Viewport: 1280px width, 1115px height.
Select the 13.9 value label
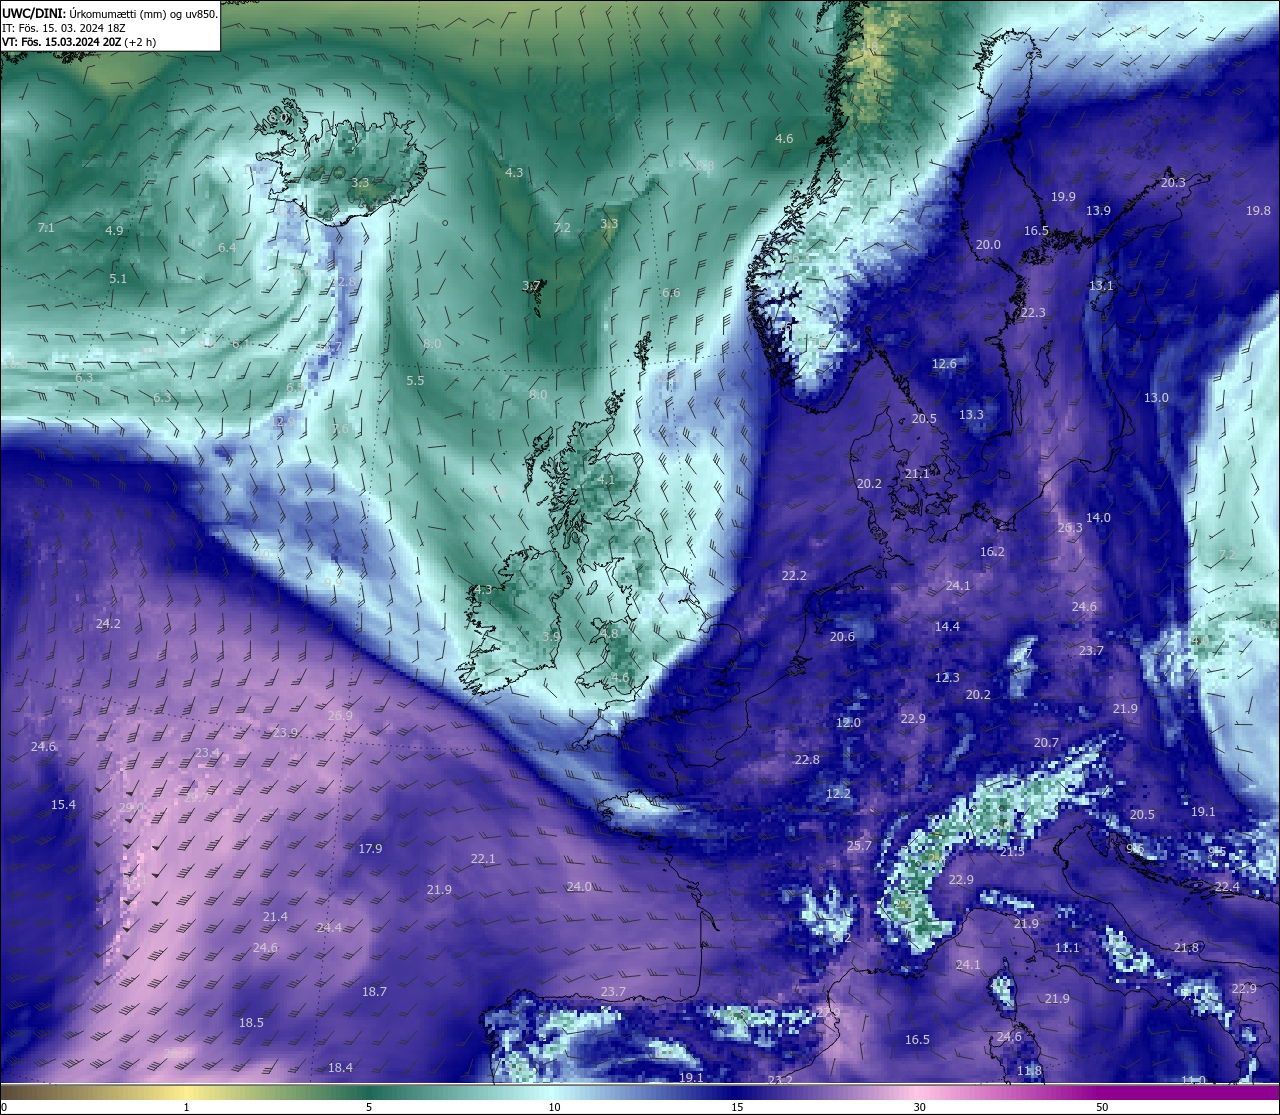pos(1098,210)
